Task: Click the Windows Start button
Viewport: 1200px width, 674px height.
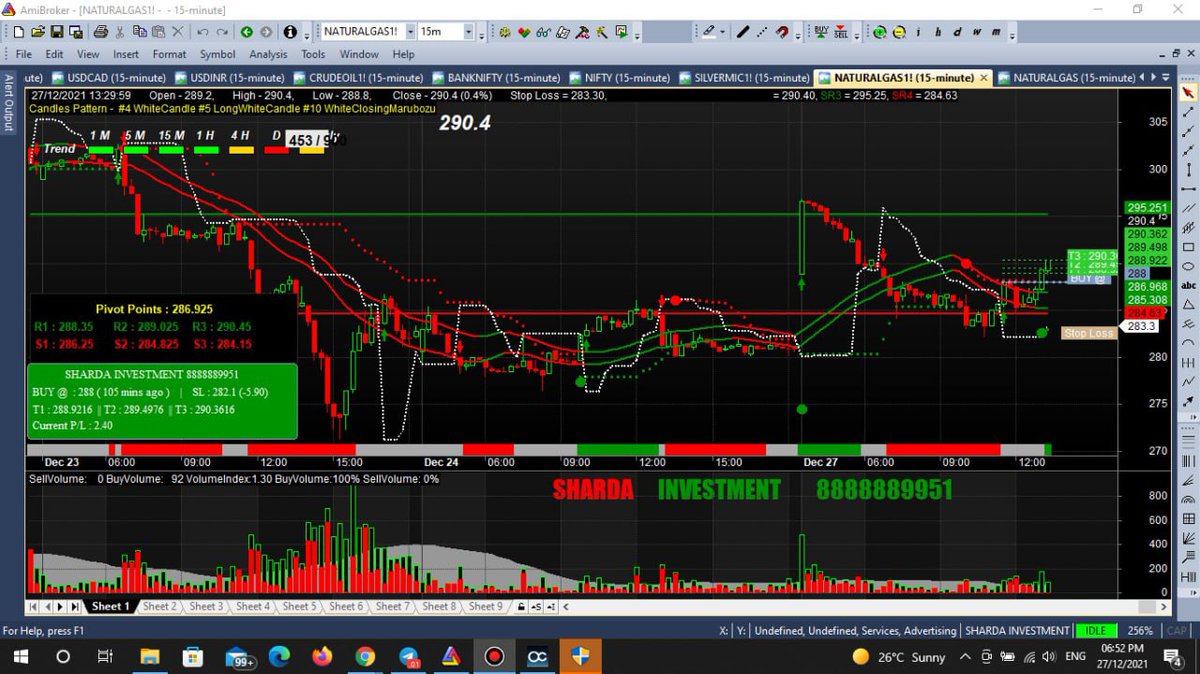Action: coord(21,657)
